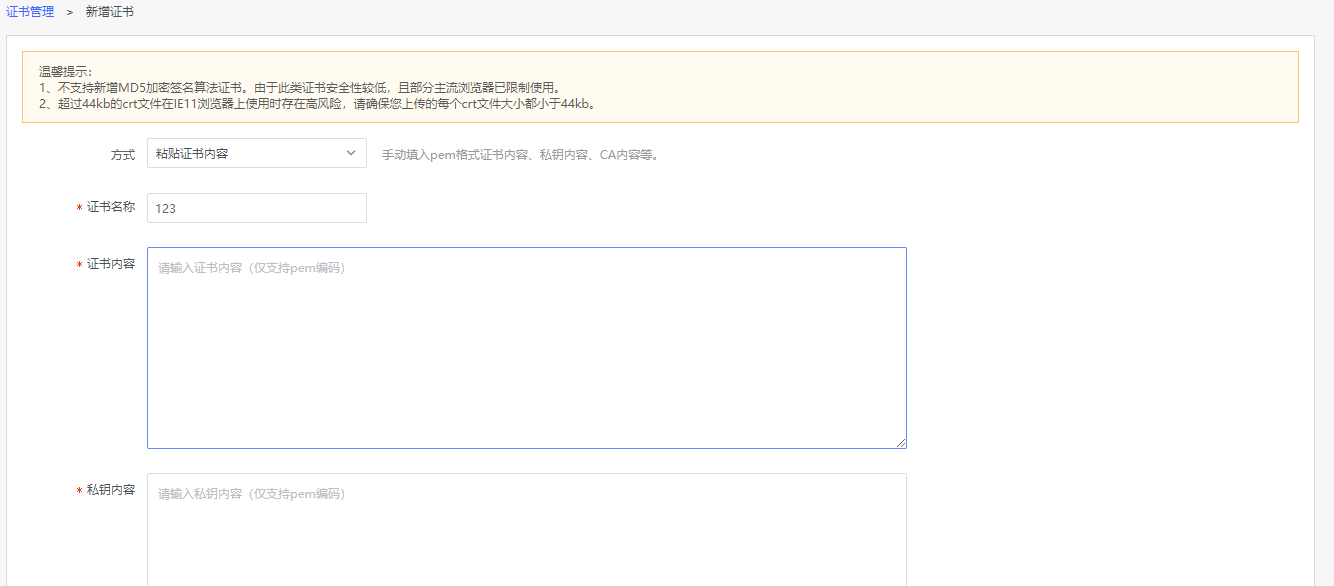Screen dimensions: 1334x586
Task: Focus the 私钥内容 text area
Action: pyautogui.click(x=526, y=530)
